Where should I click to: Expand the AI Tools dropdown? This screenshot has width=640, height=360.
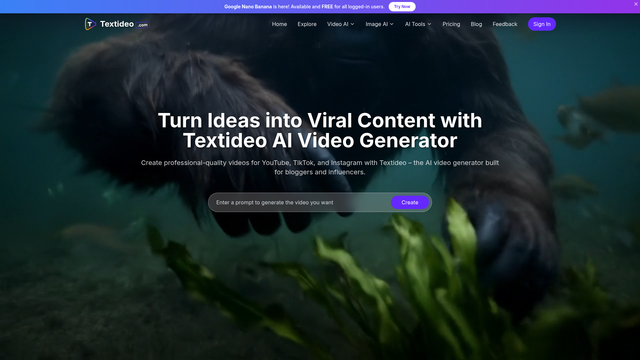coord(418,24)
